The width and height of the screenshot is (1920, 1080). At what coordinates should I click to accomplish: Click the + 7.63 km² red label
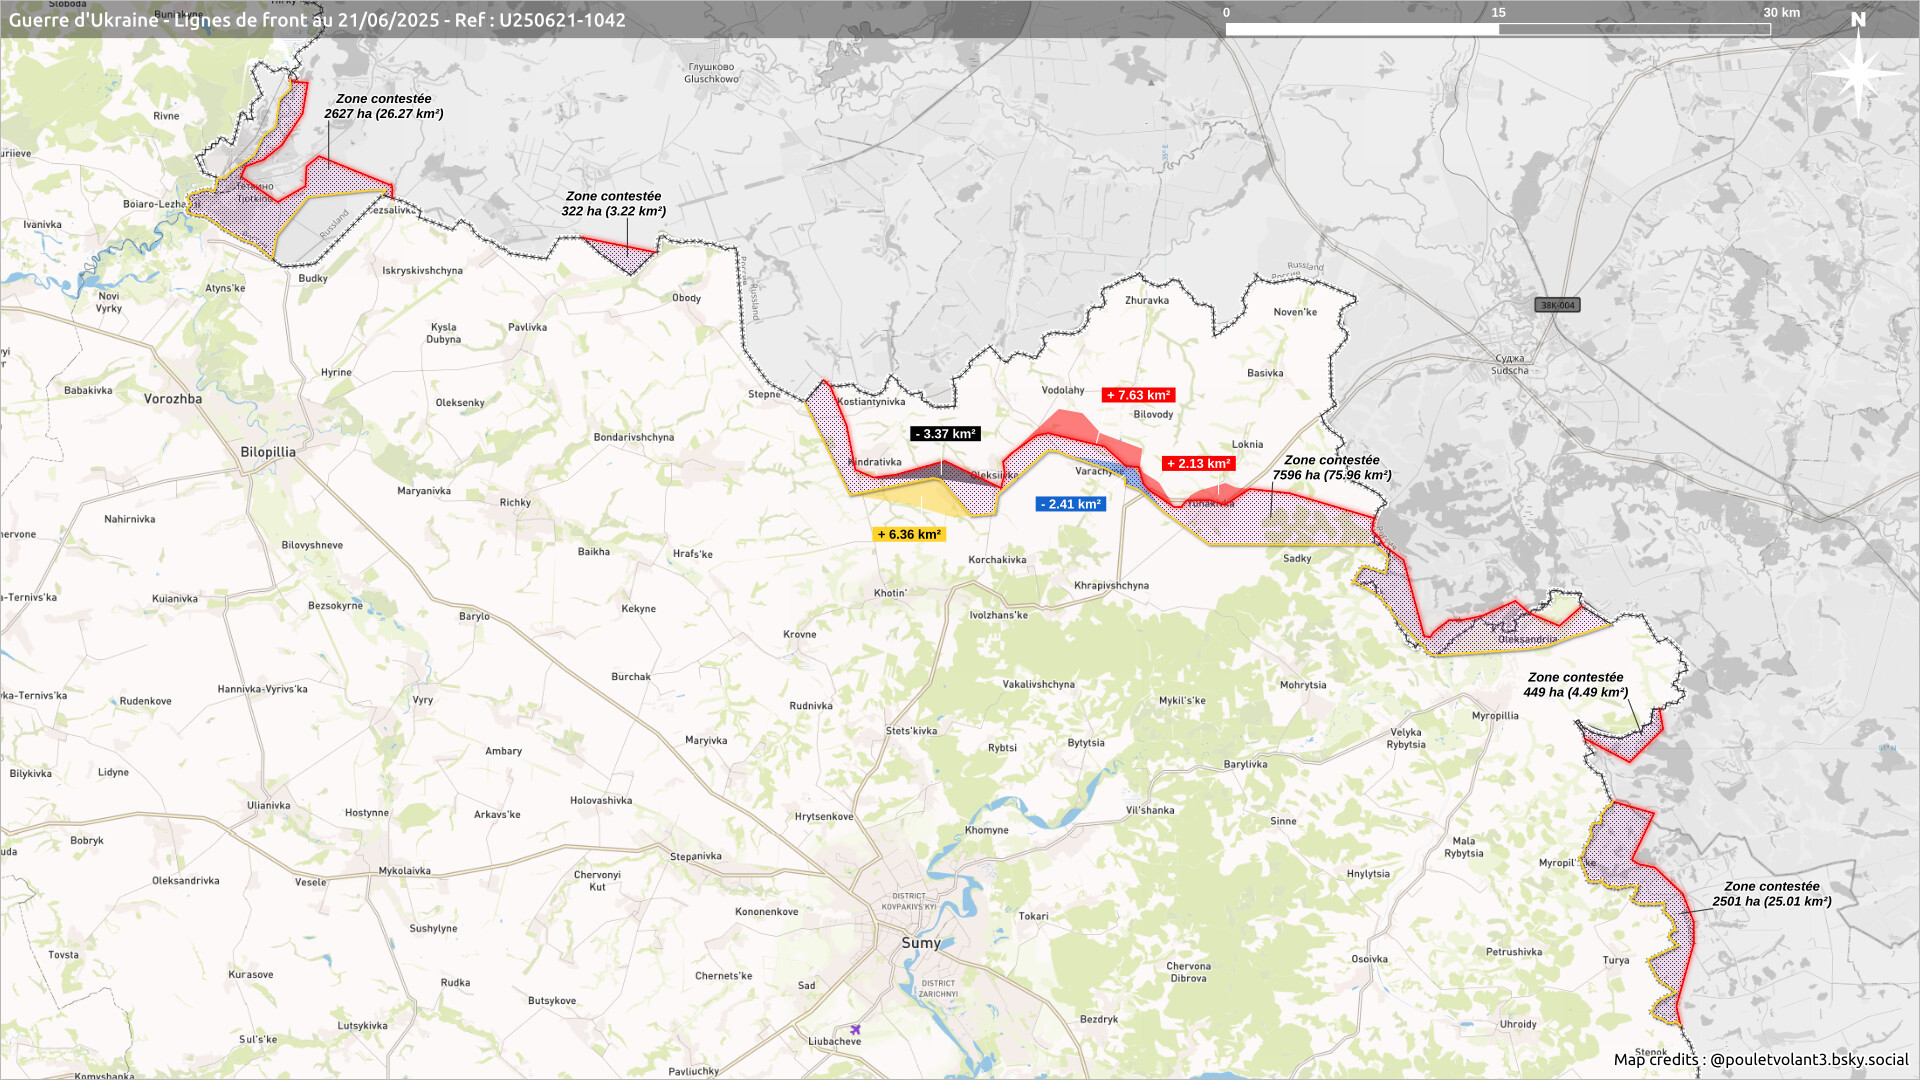pyautogui.click(x=1138, y=395)
